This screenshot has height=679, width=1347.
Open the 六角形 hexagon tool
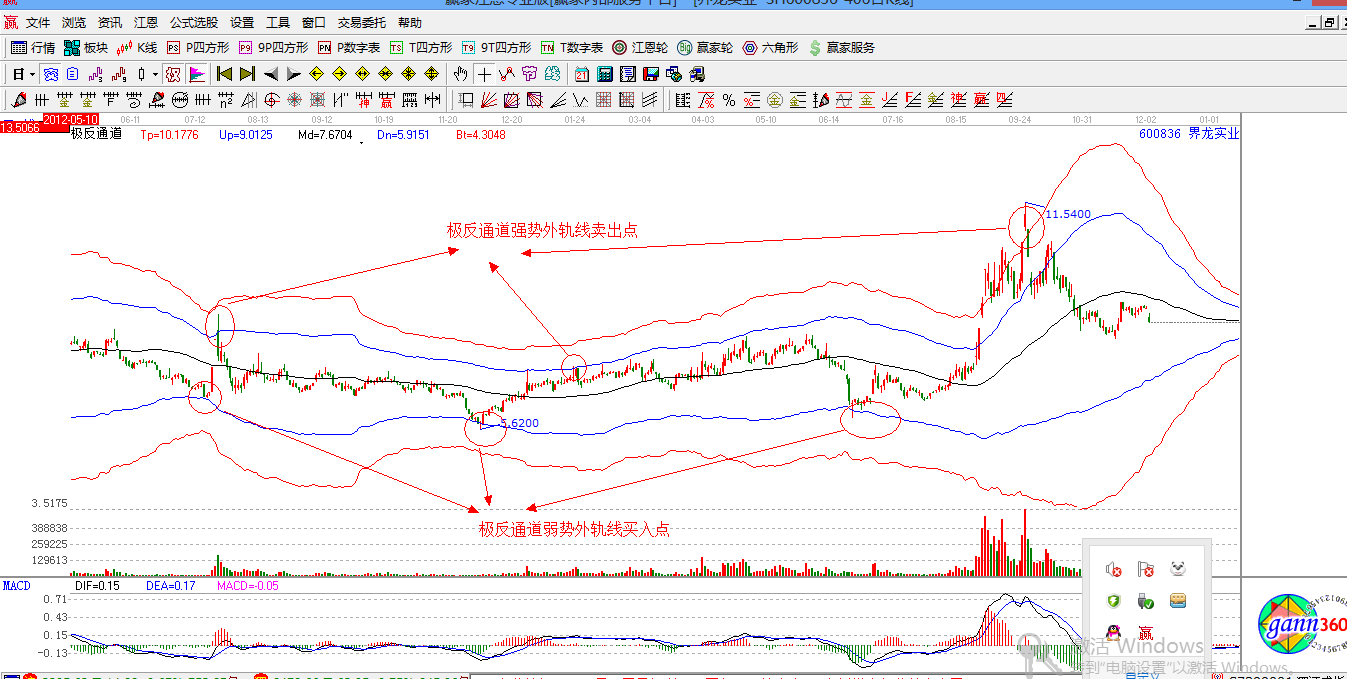coord(770,47)
